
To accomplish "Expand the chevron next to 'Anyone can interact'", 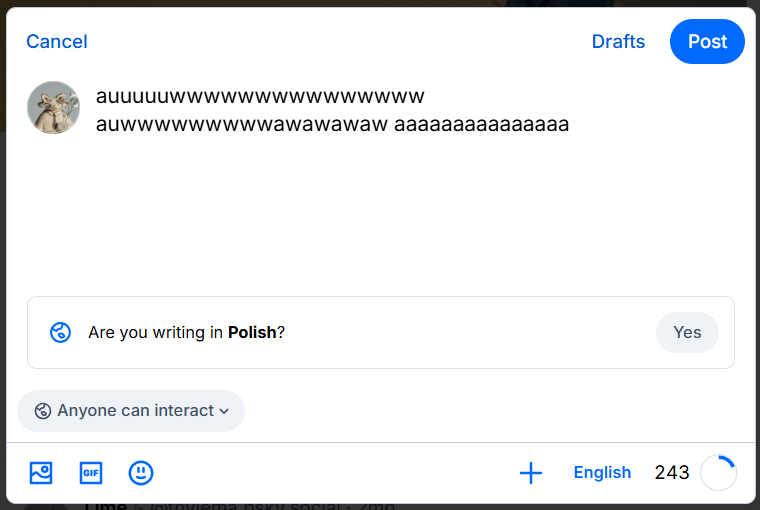I will 224,411.
